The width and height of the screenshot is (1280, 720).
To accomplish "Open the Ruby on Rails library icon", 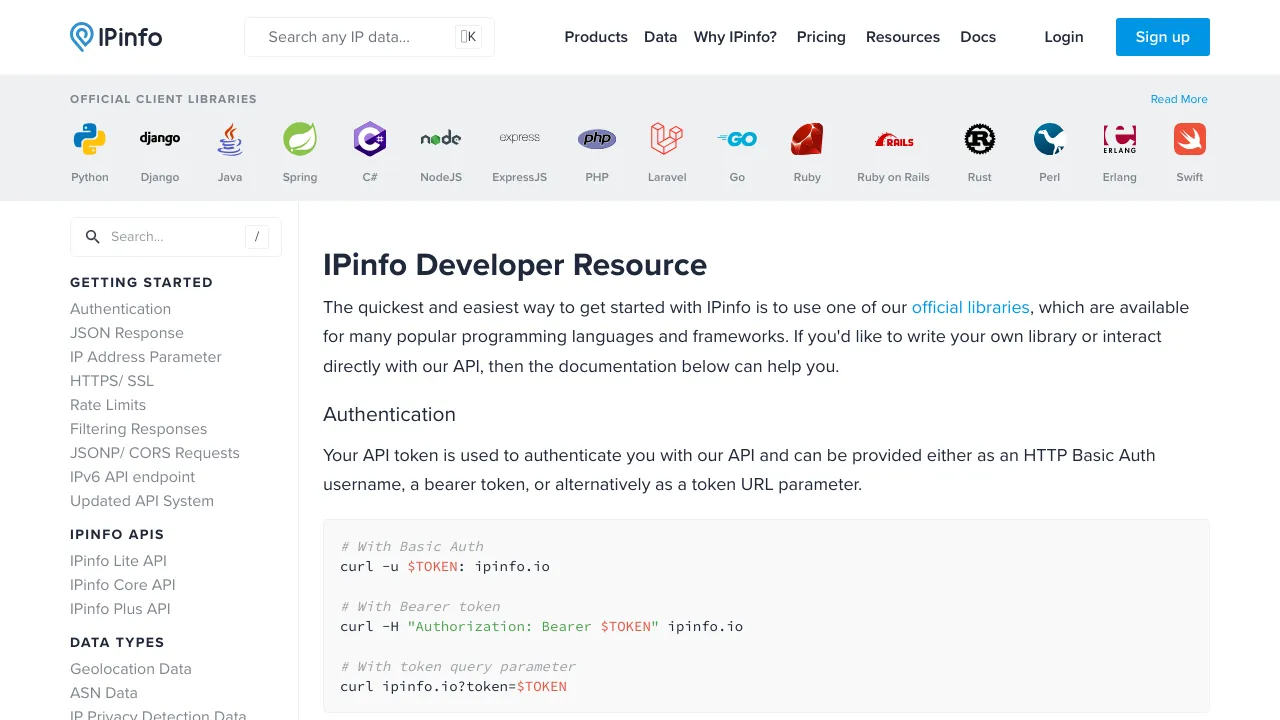I will (894, 139).
